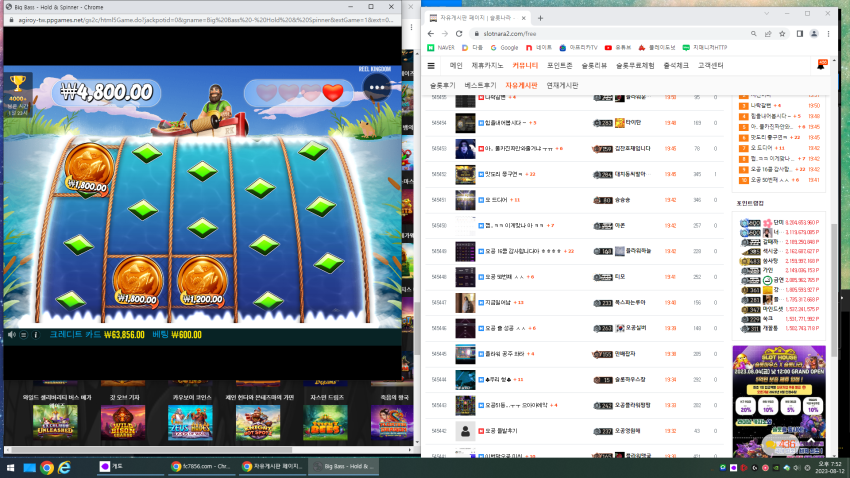Open the Excalibur Unleashed game thumbnail
Screen dimensions: 850x478
[55, 423]
